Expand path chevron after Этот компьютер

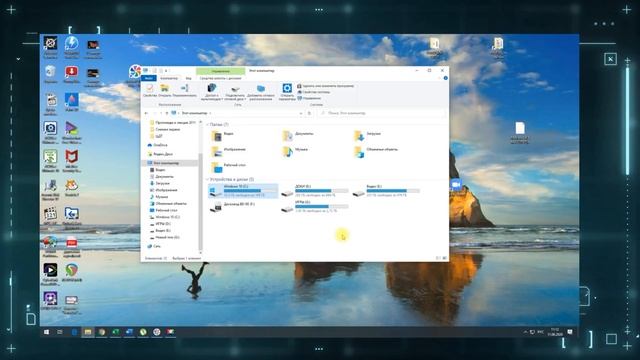[x=210, y=113]
